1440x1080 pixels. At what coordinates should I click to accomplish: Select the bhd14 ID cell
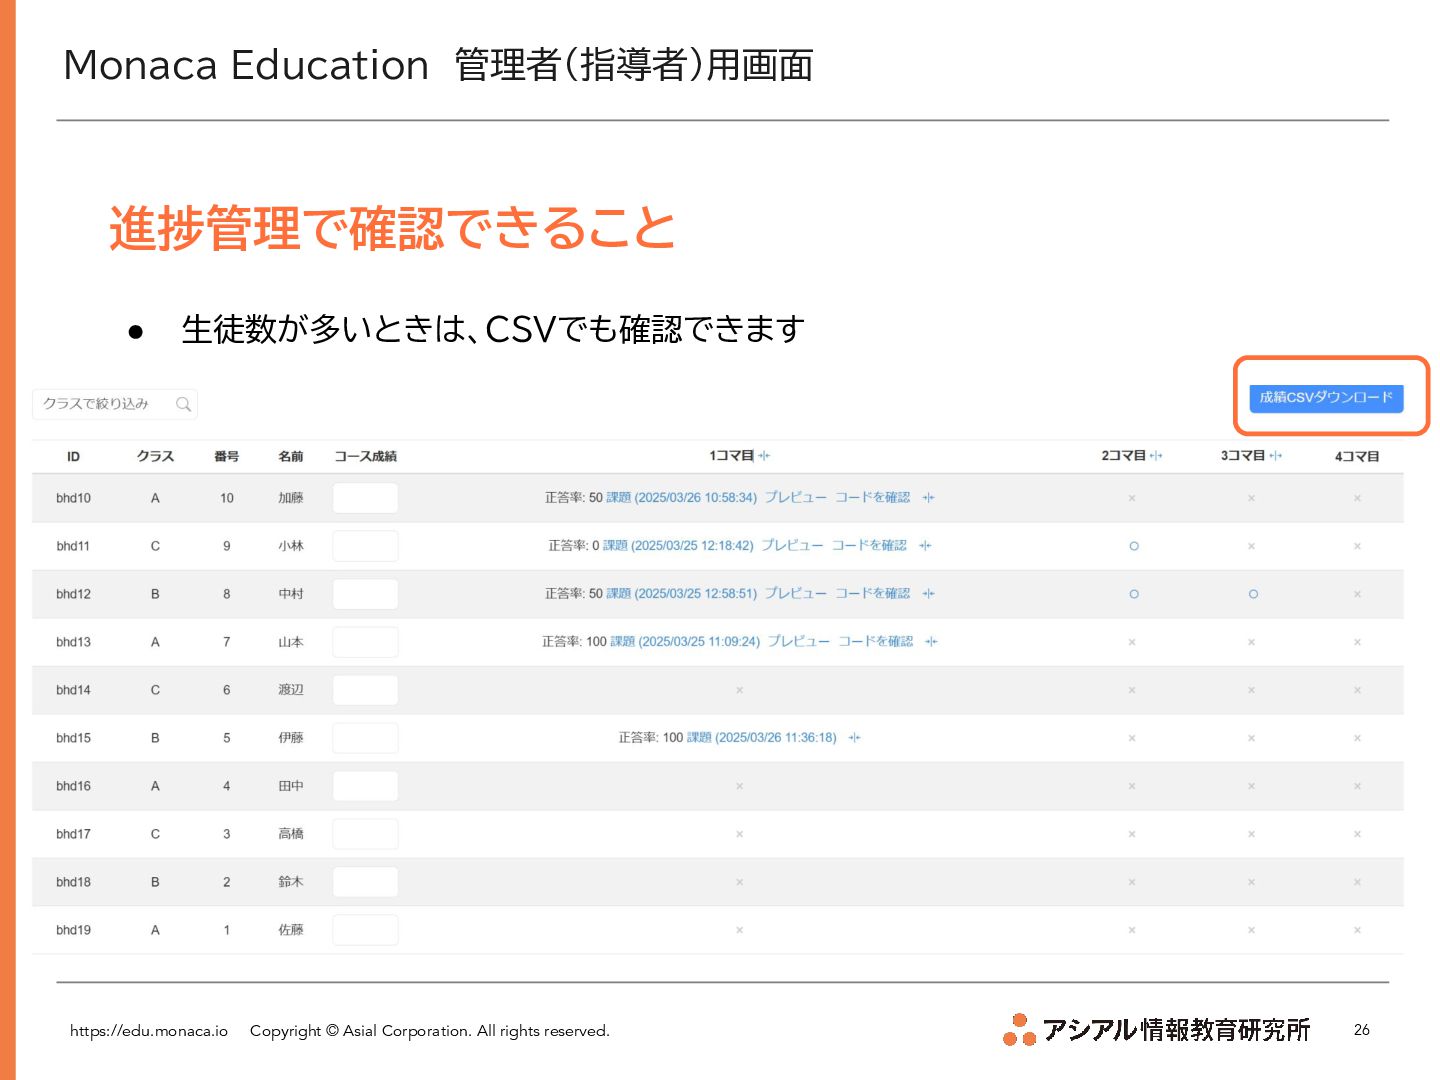click(73, 690)
